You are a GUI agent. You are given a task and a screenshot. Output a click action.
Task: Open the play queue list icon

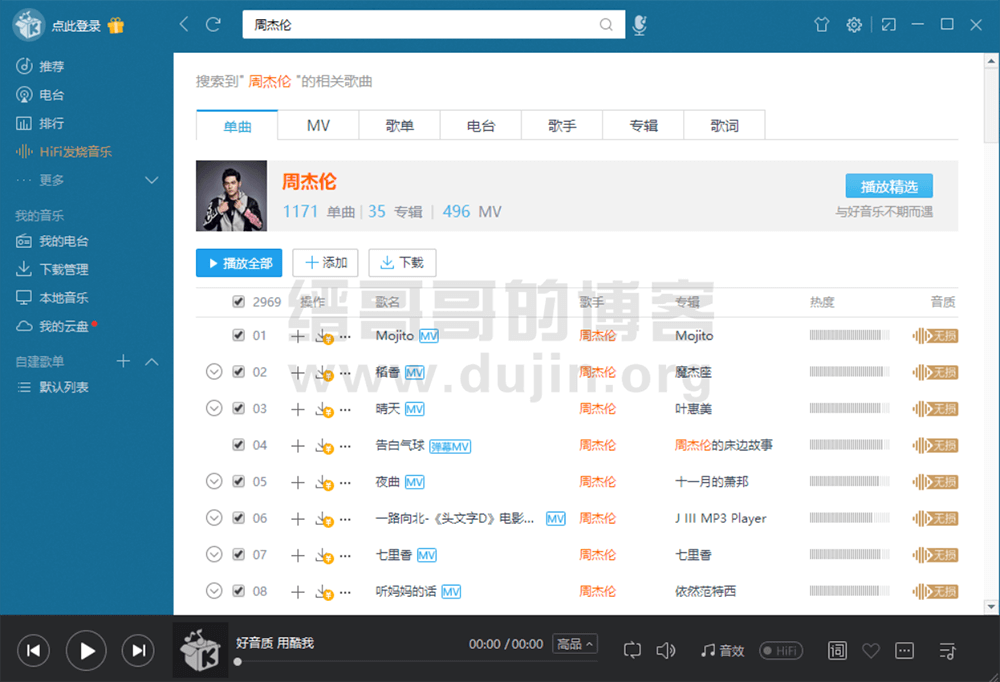point(947,650)
